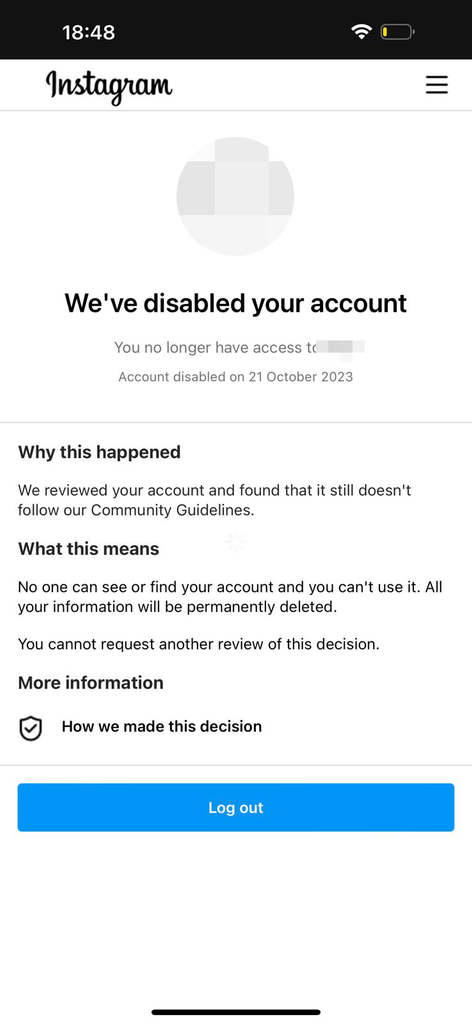Tap the home indicator bar

(x=236, y=1012)
